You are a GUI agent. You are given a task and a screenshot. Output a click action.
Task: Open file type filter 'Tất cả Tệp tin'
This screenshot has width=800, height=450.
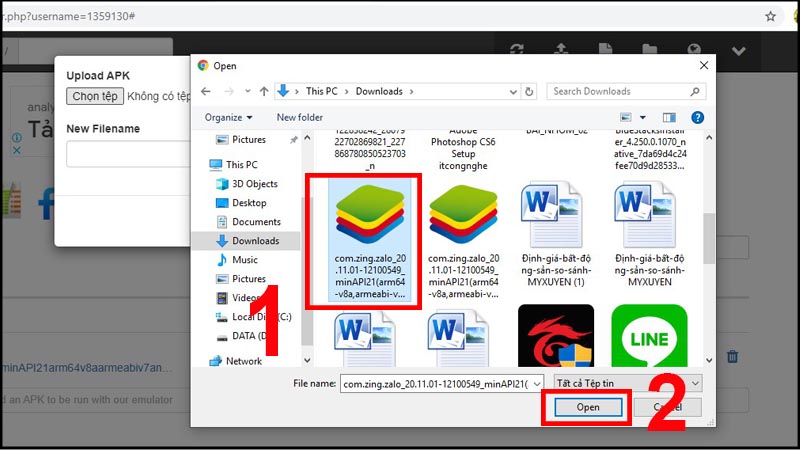628,383
